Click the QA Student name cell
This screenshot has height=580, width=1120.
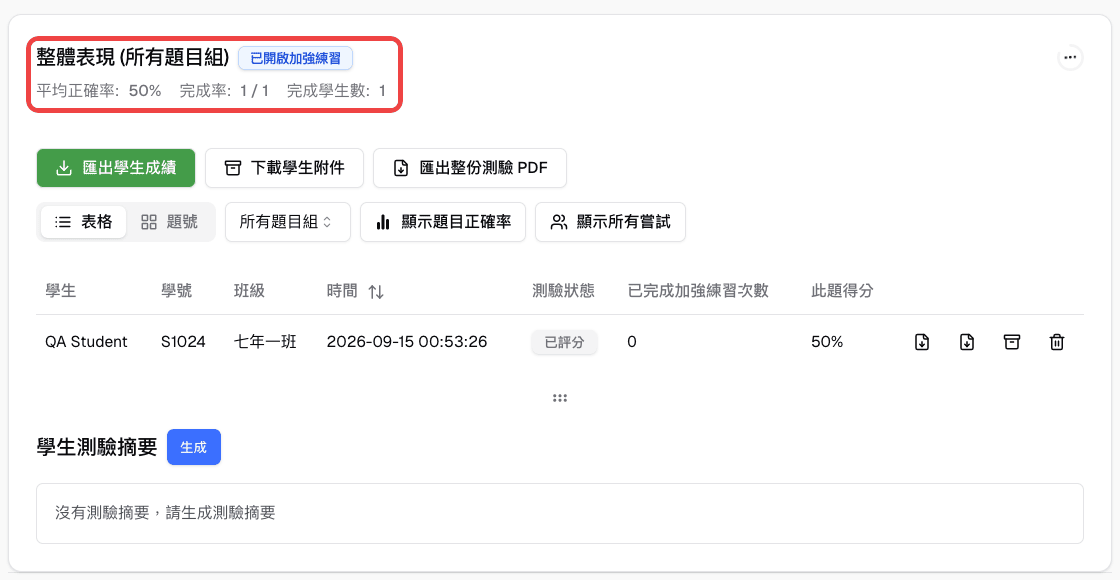(x=86, y=342)
